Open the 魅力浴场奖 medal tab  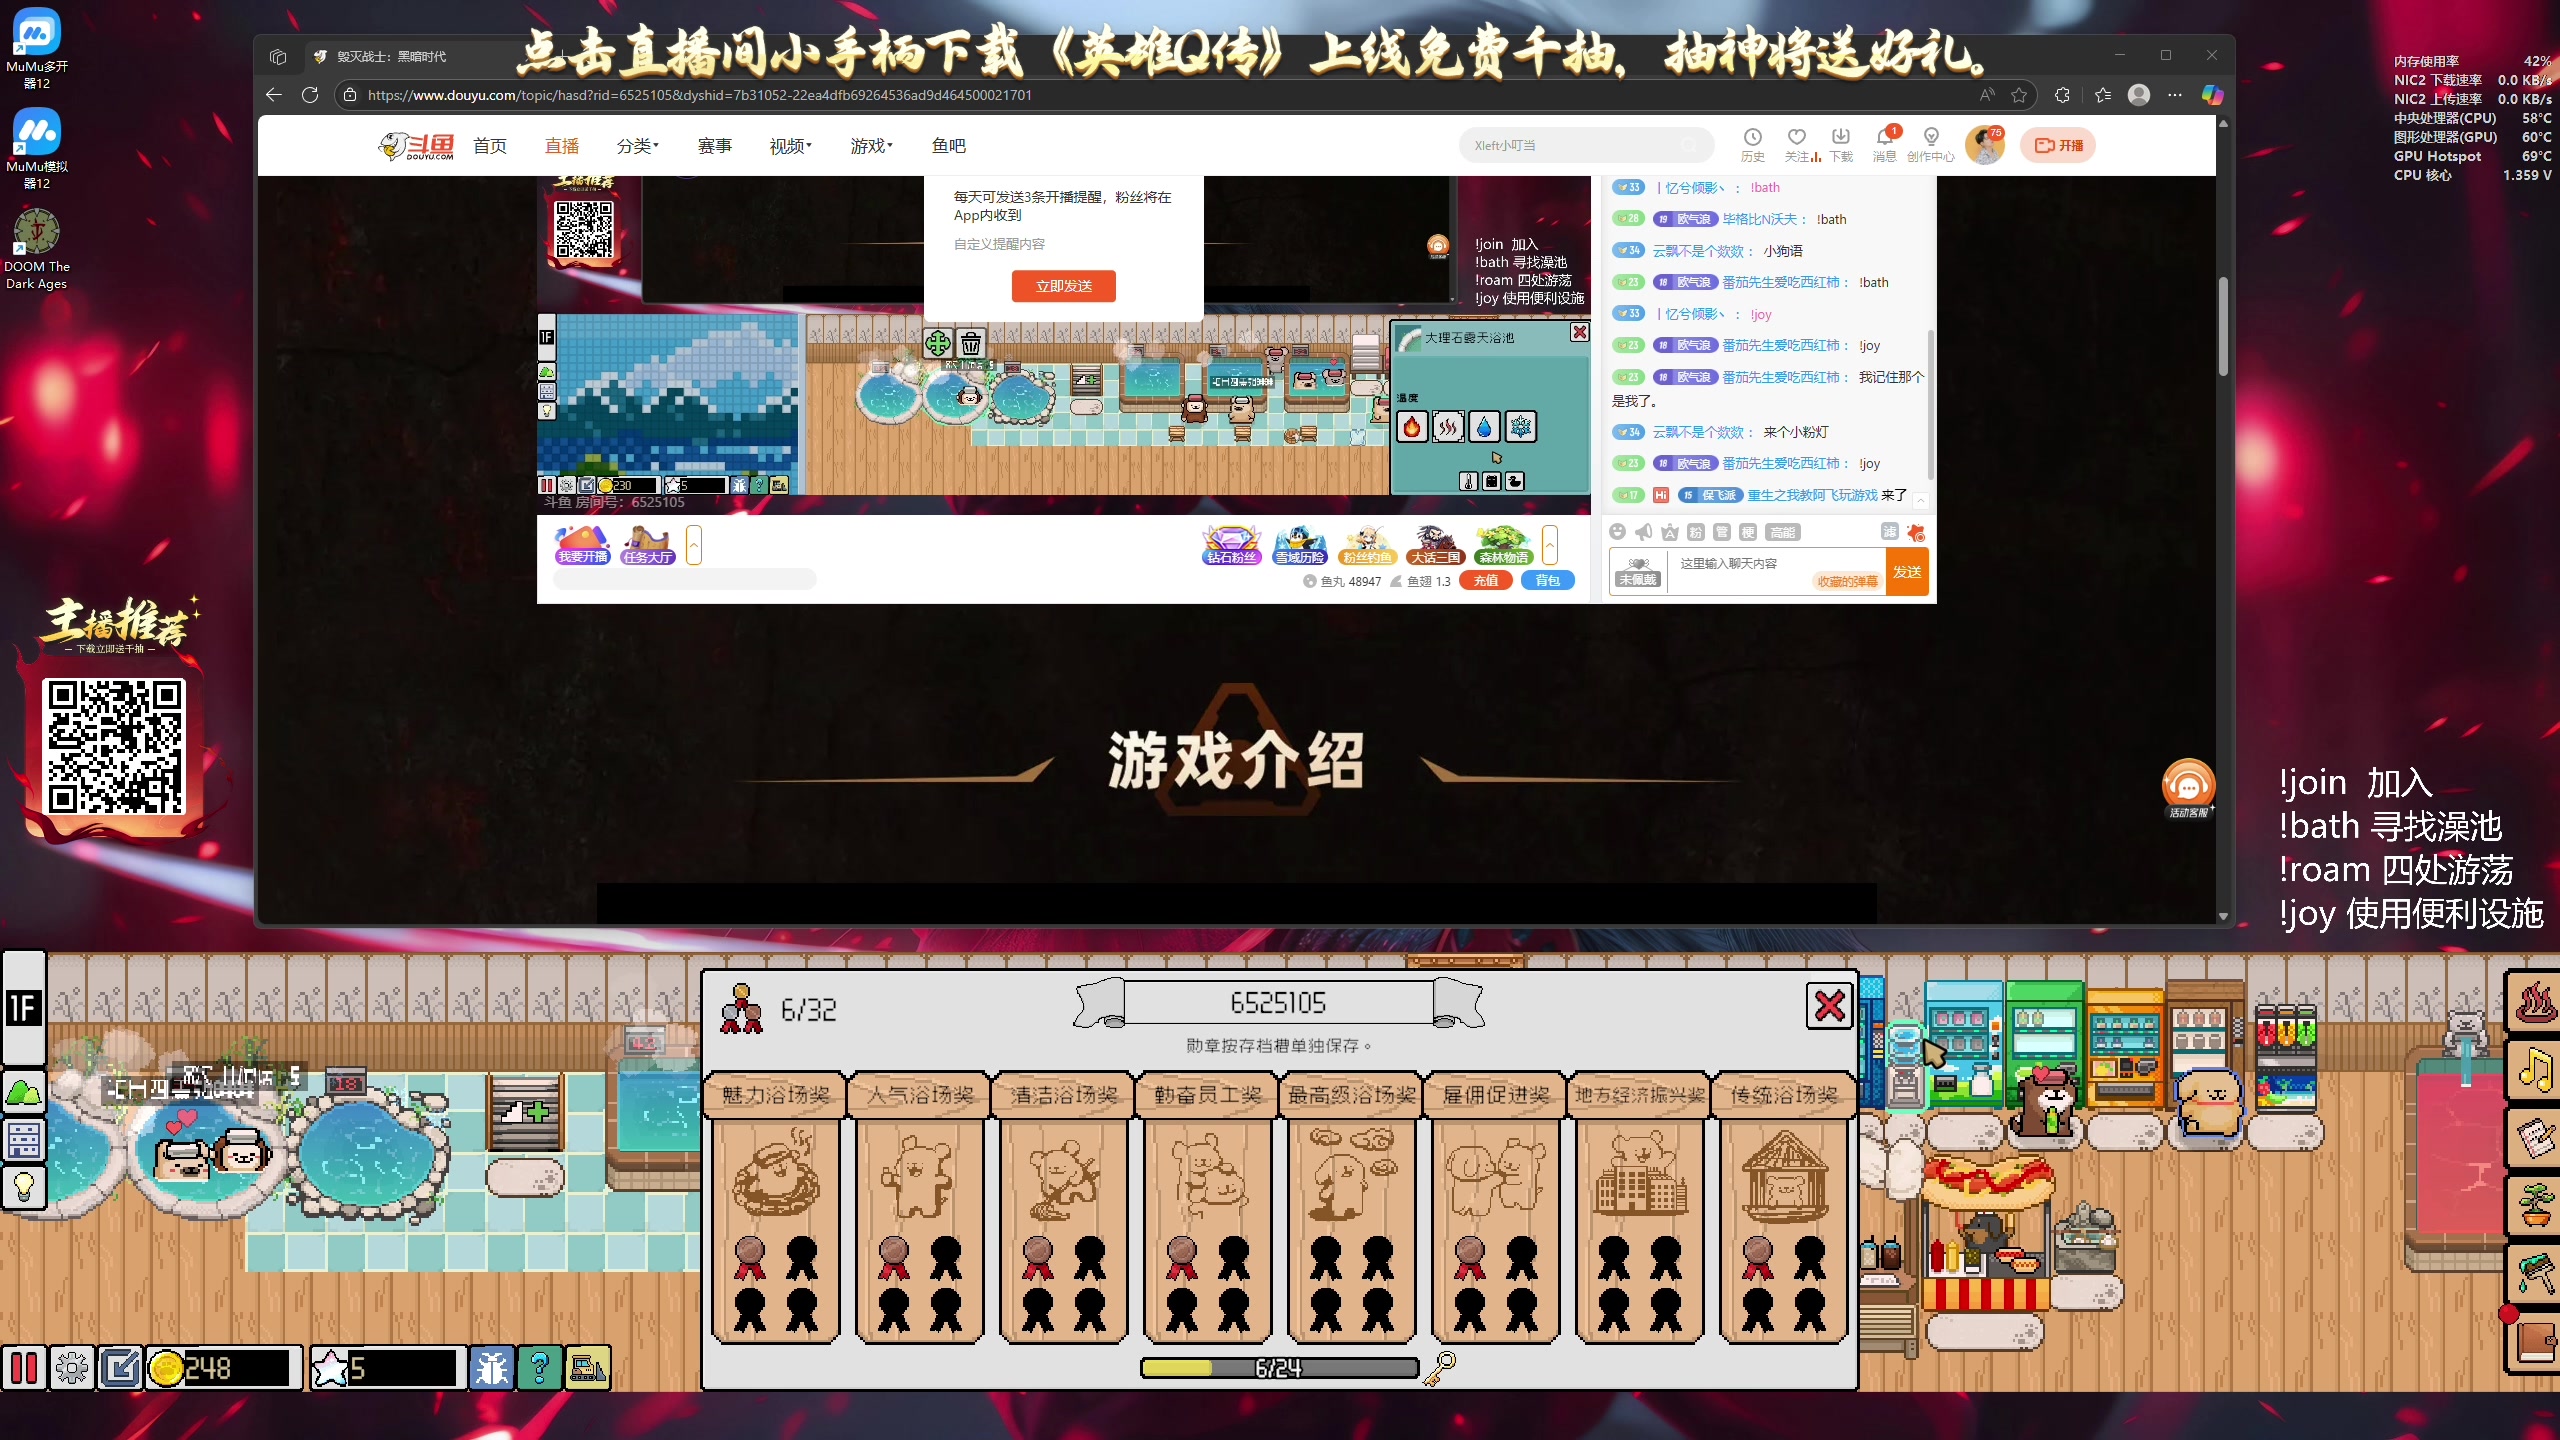(775, 1095)
